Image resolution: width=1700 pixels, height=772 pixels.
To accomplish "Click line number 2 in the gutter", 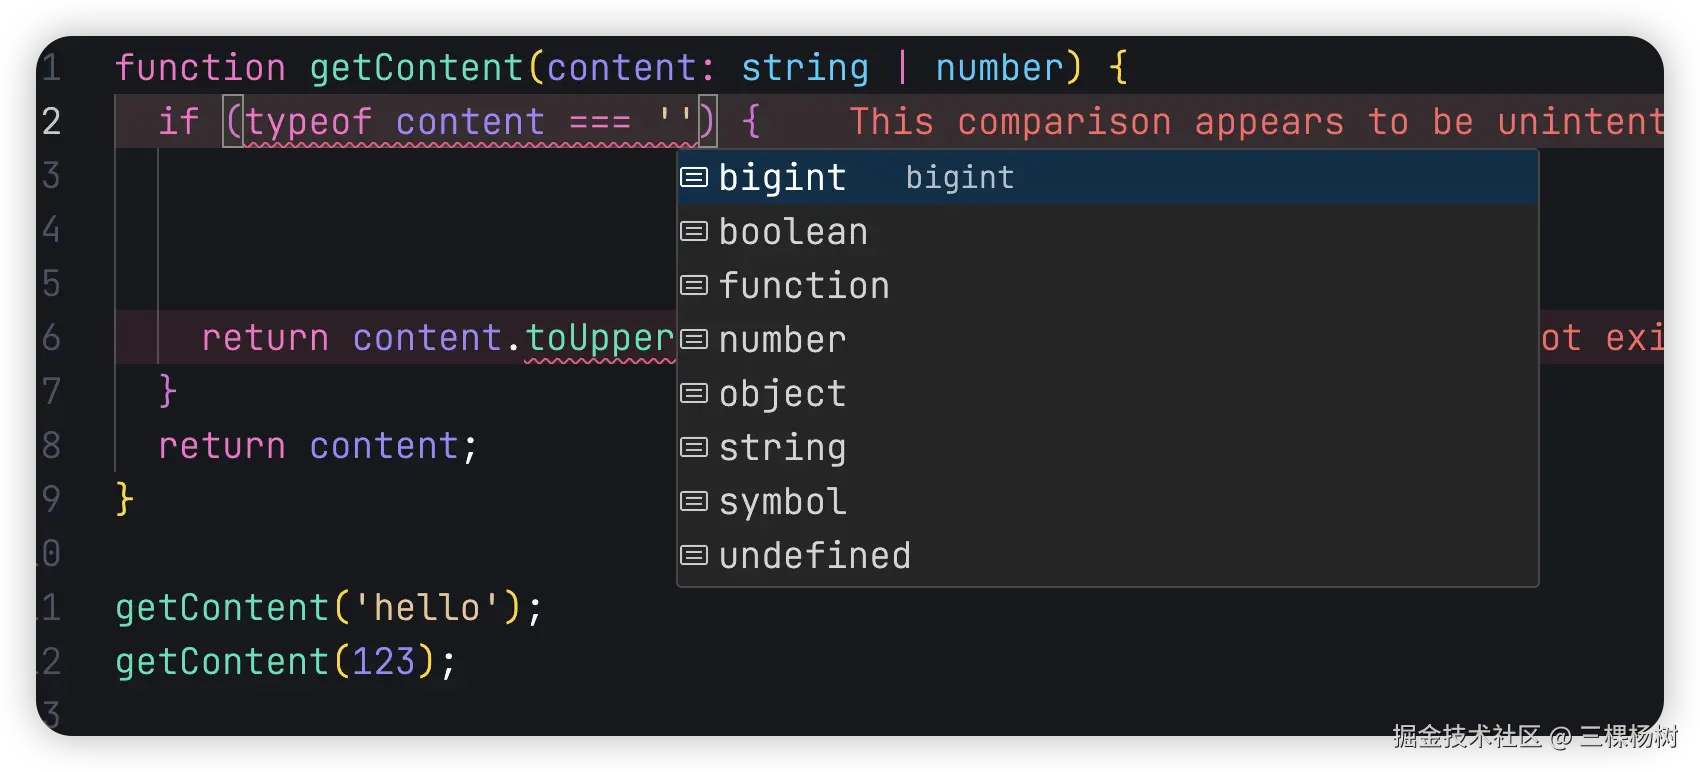I will 52,122.
